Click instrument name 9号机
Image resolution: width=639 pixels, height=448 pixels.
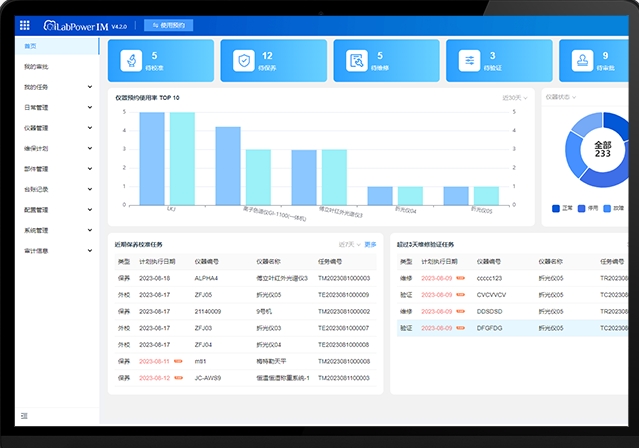coord(264,311)
